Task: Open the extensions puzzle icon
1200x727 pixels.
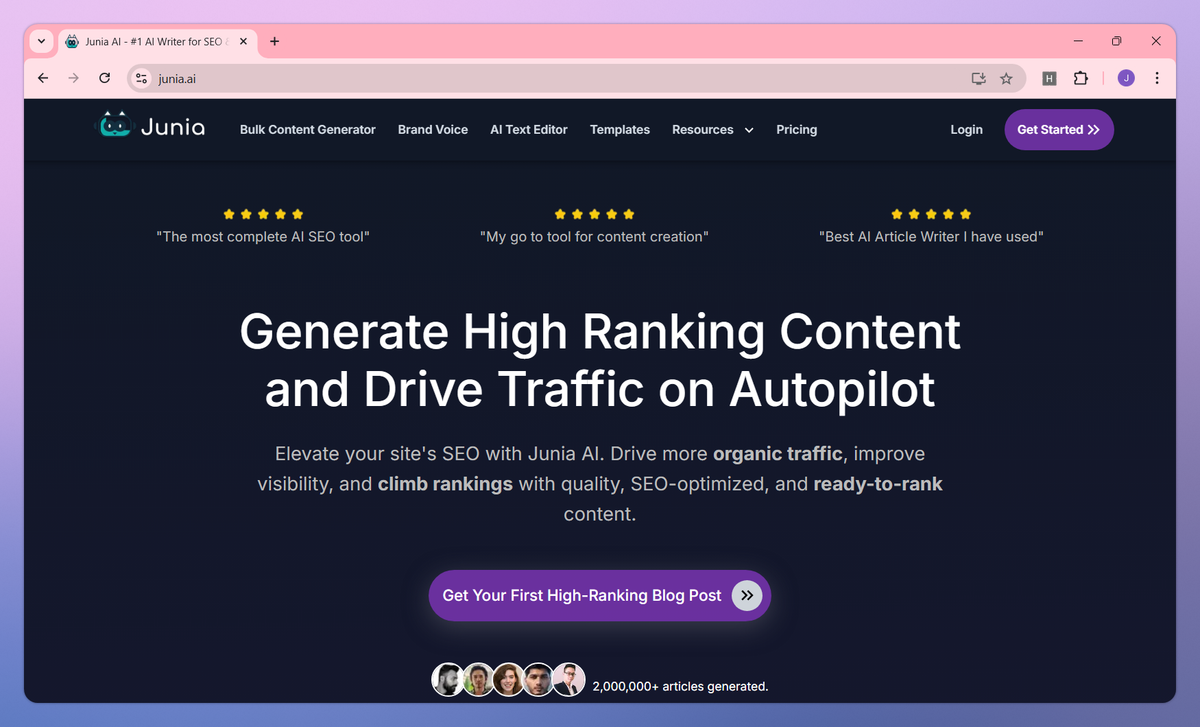Action: (1080, 78)
